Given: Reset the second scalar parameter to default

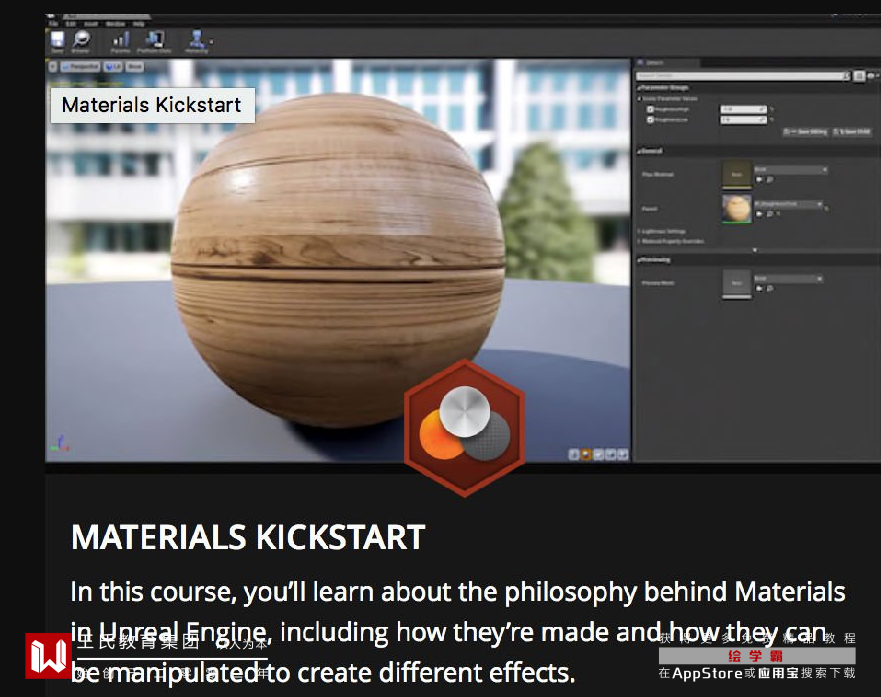Looking at the screenshot, I should pyautogui.click(x=772, y=120).
